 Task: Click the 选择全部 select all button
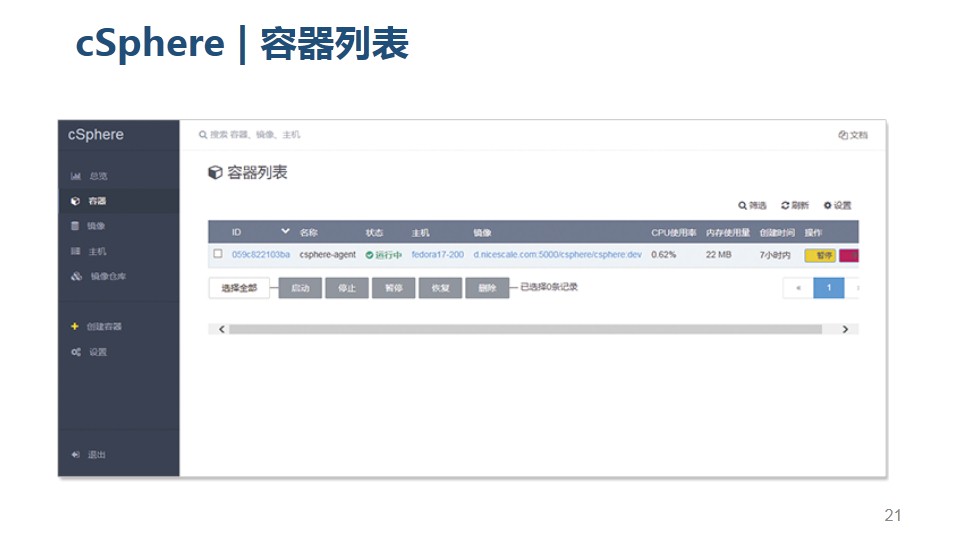click(239, 288)
